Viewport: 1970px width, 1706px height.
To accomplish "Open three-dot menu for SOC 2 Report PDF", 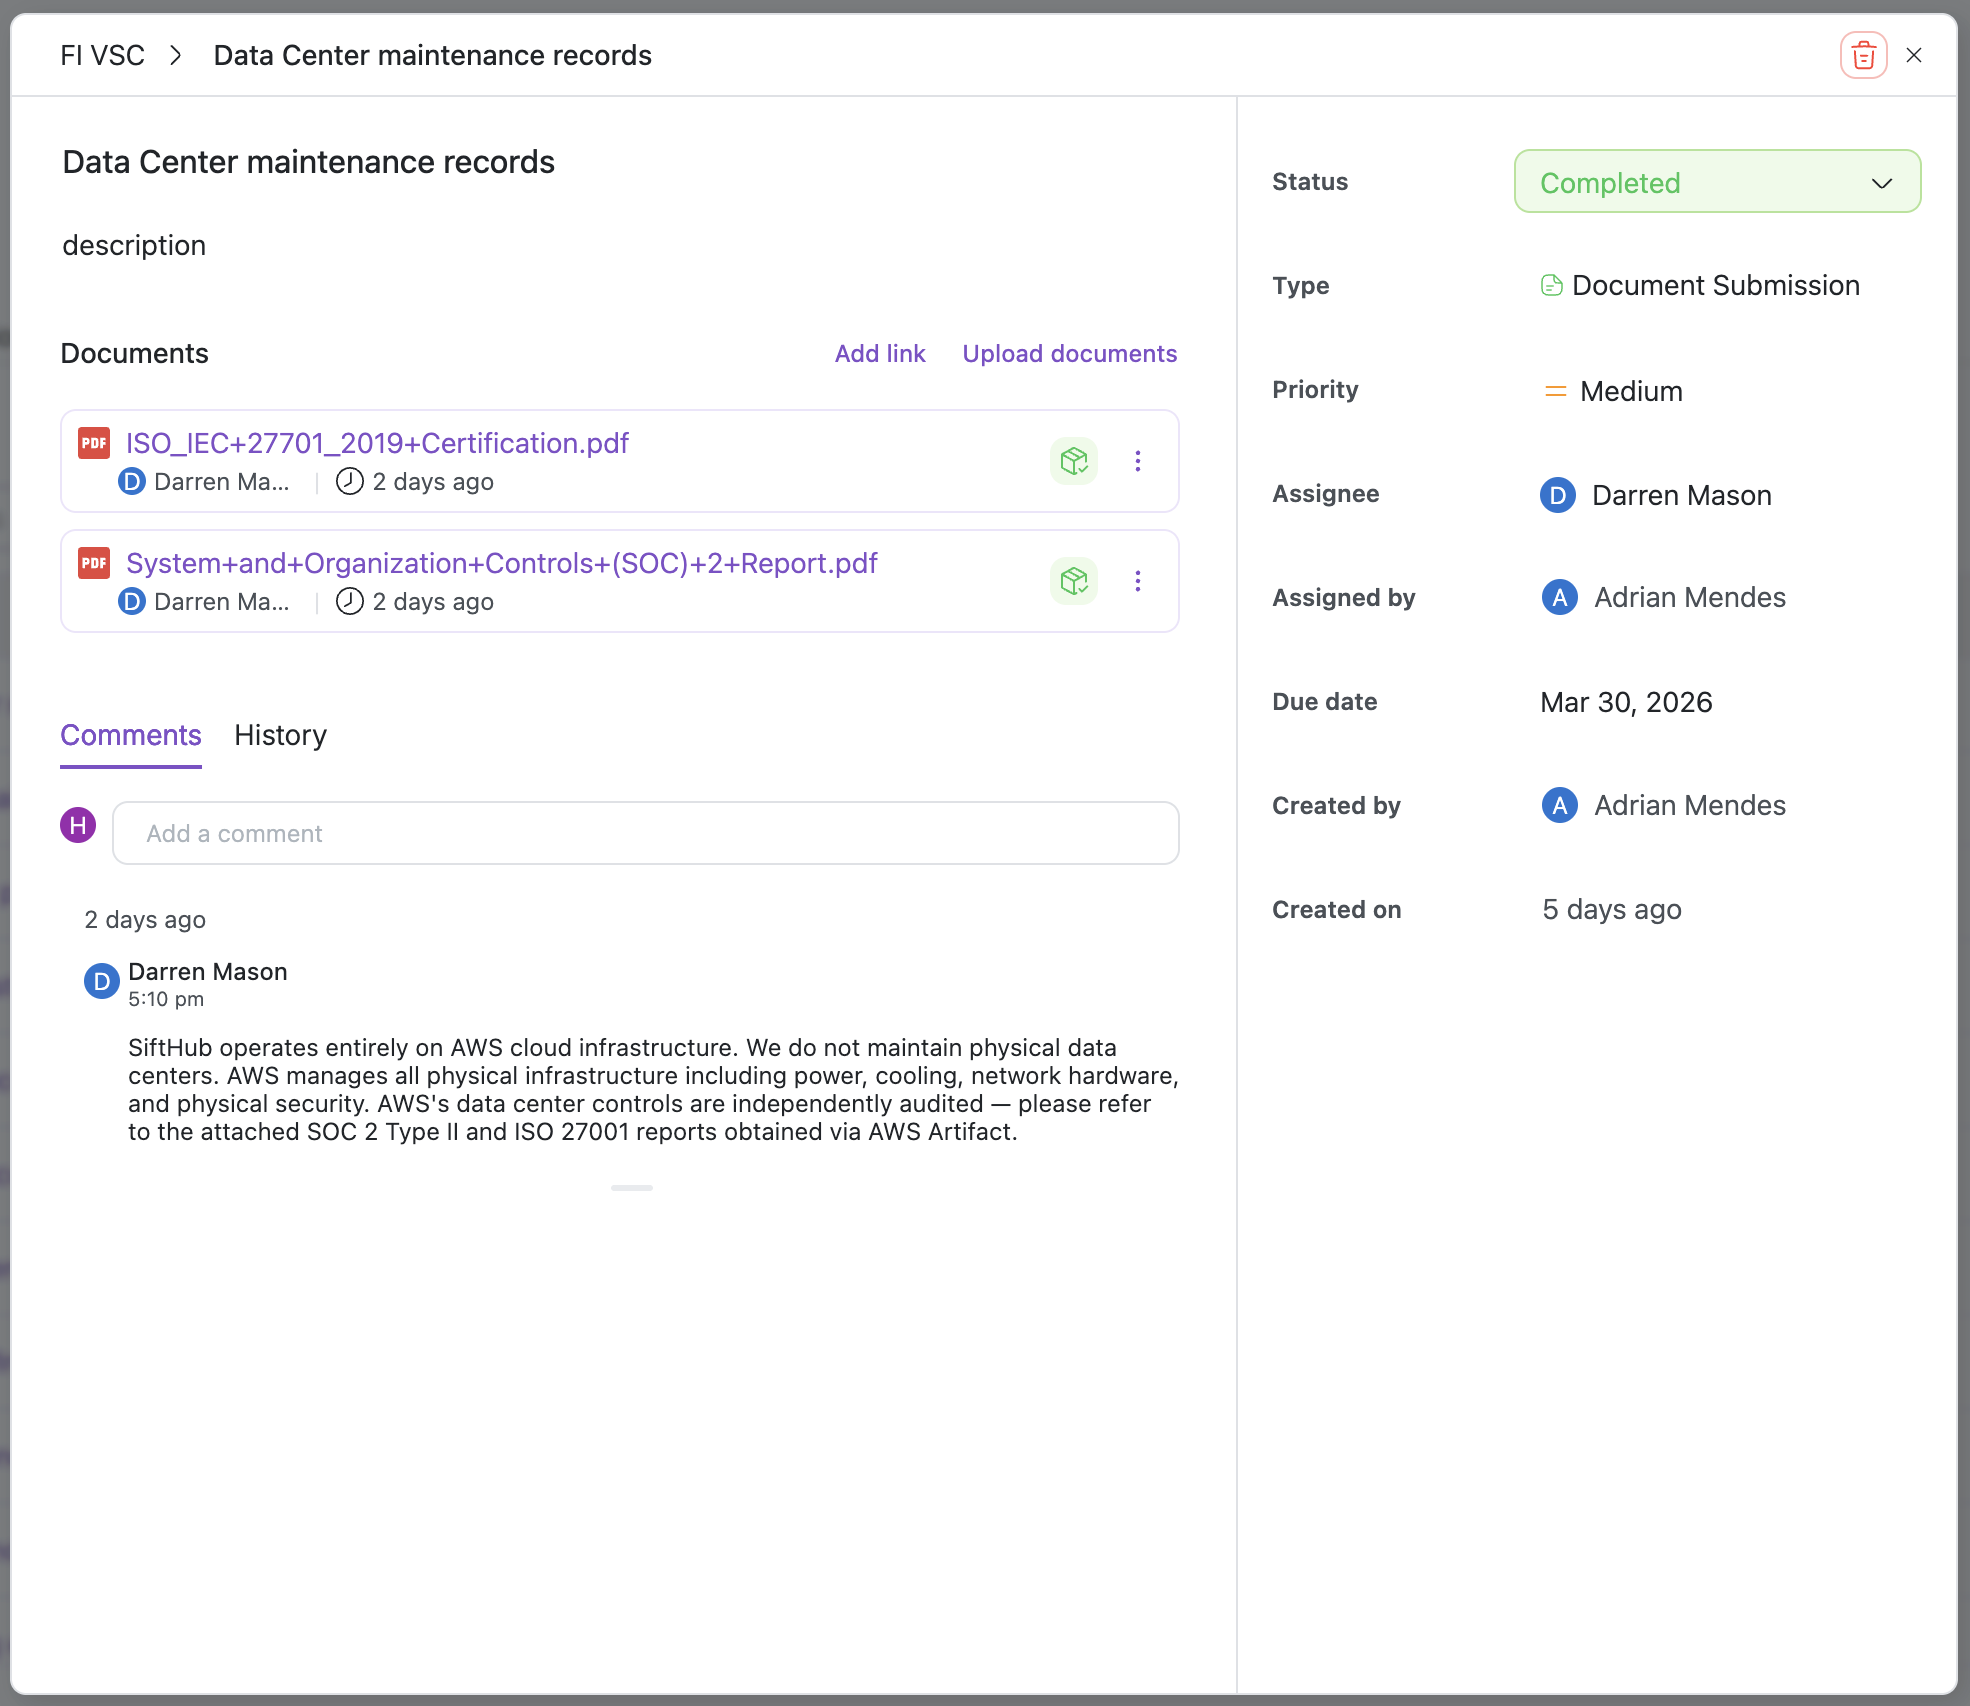I will pyautogui.click(x=1137, y=581).
